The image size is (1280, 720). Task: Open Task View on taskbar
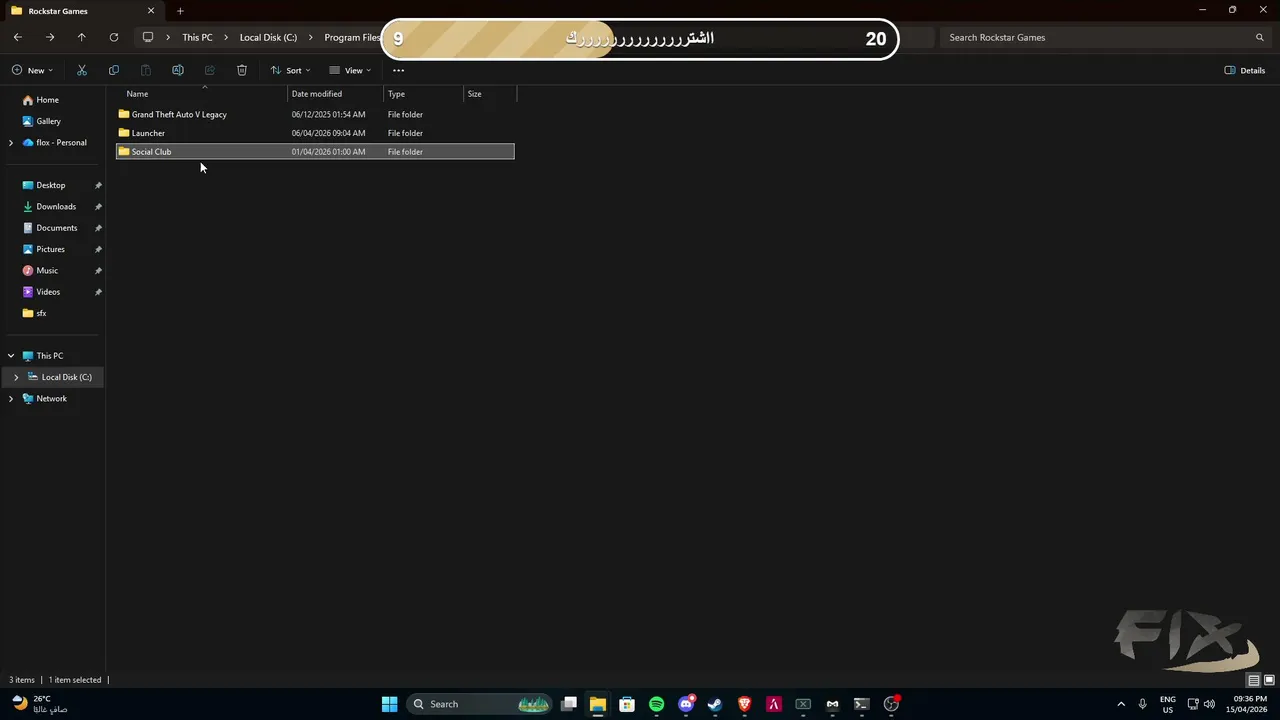pyautogui.click(x=569, y=704)
